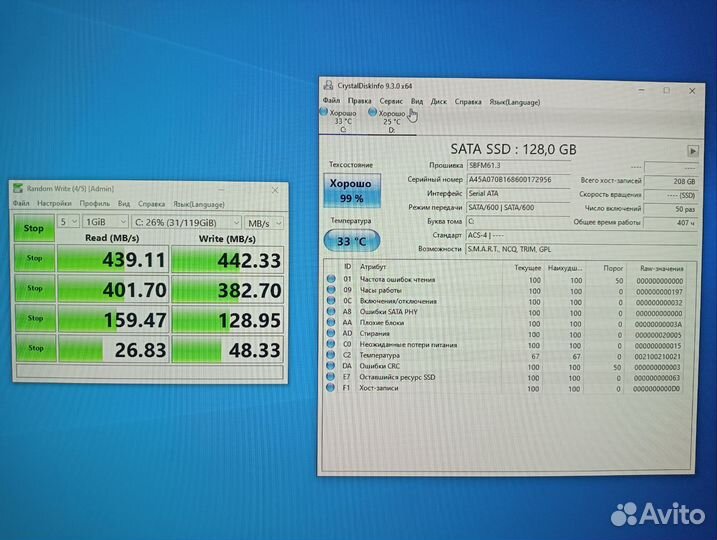The height and width of the screenshot is (540, 717).
Task: Open Файл menu in CrystalDiskInfo
Action: 331,100
